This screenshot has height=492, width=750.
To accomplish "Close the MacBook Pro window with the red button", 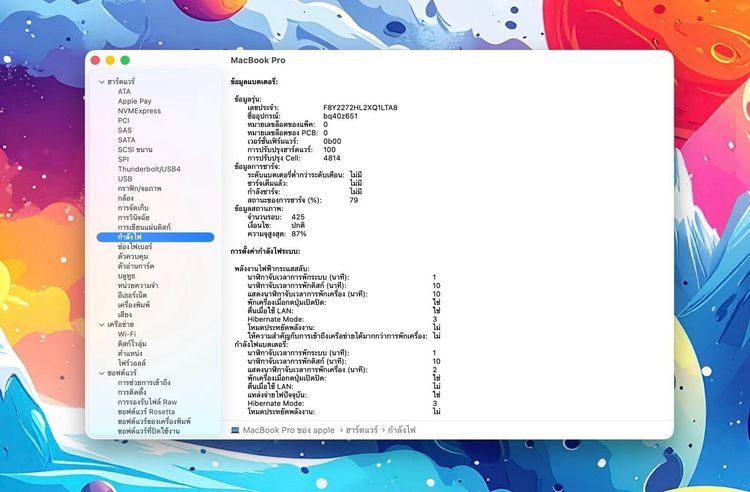I will coord(95,60).
